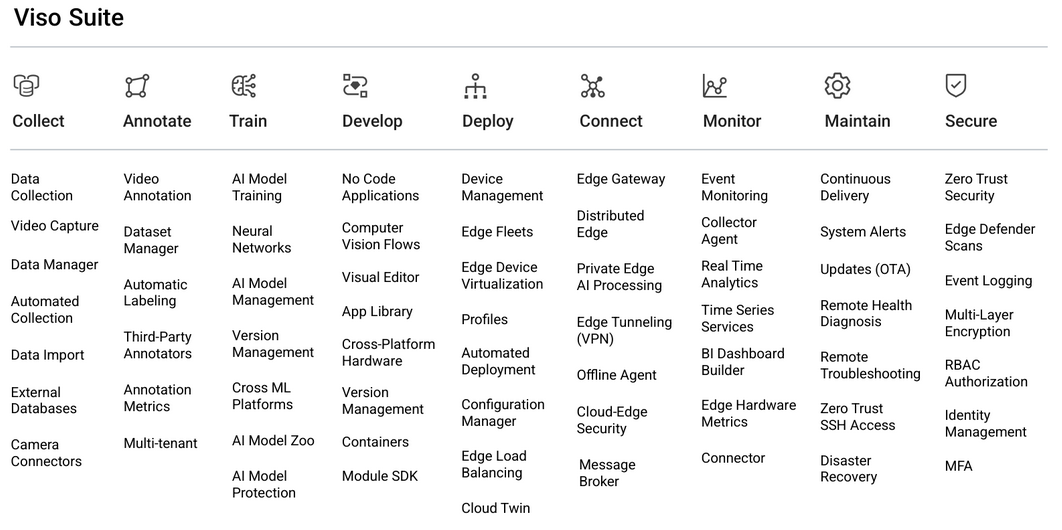Click the Deploy hierarchy icon
This screenshot has width=1062, height=530.
[x=475, y=87]
